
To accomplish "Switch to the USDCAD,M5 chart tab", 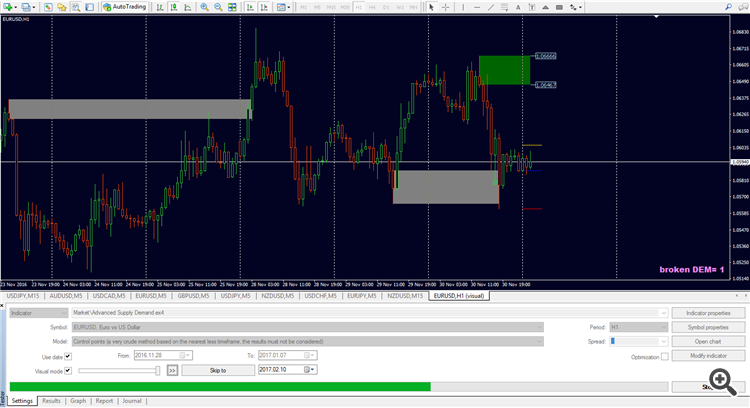I will (109, 296).
